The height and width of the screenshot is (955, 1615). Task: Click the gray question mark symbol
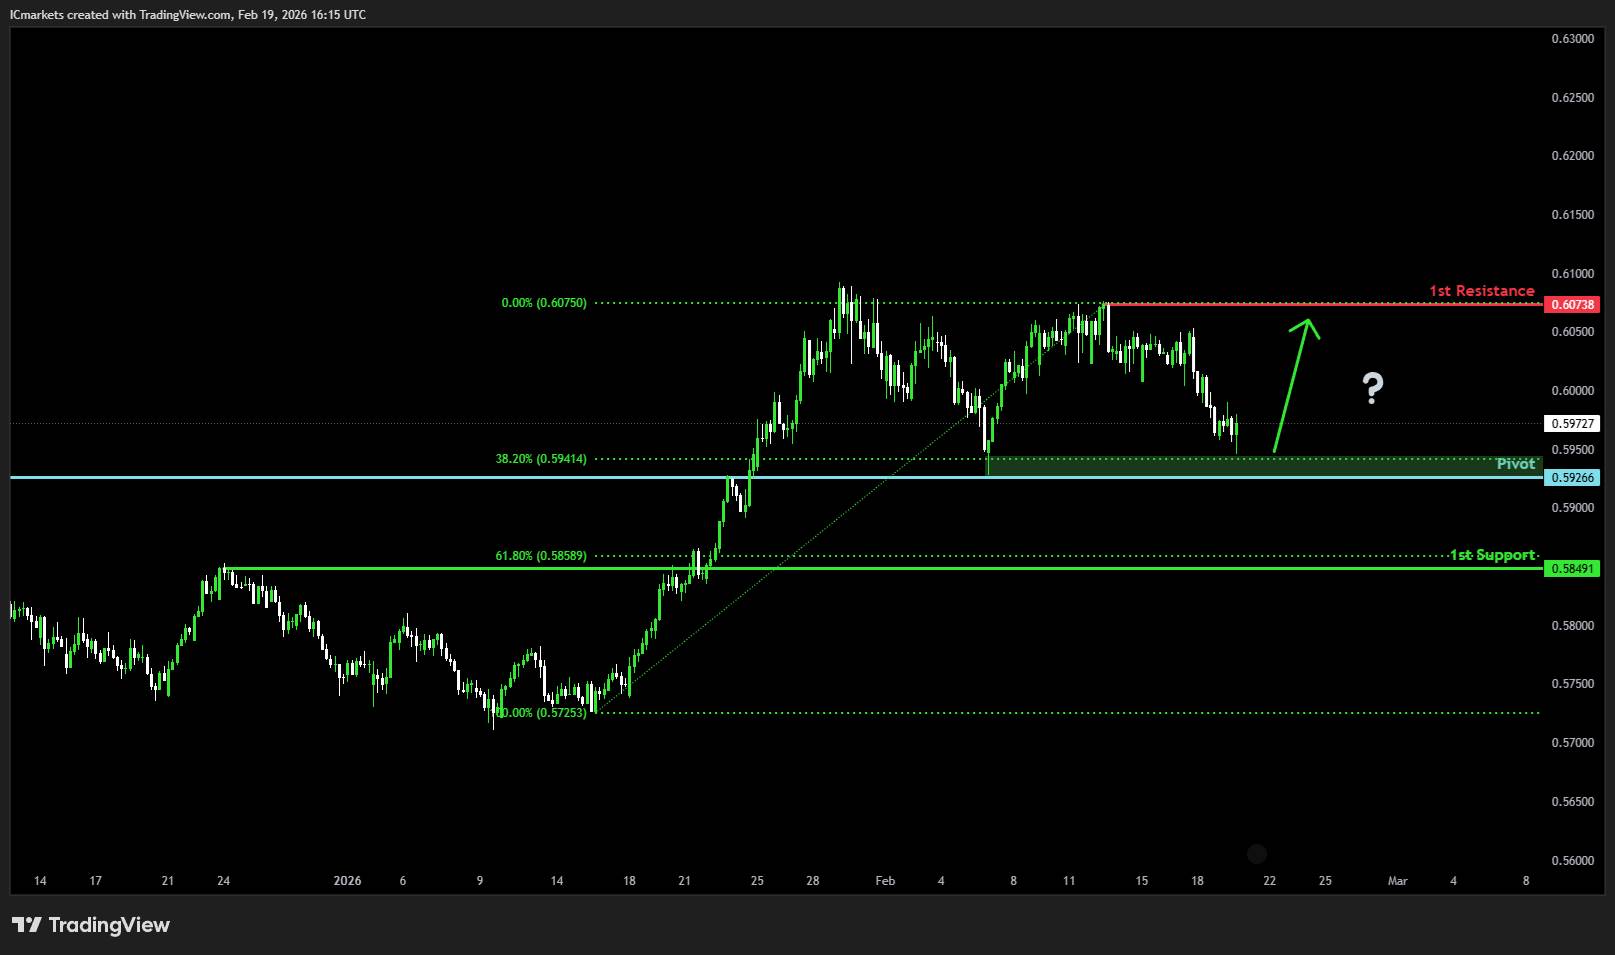click(x=1372, y=388)
